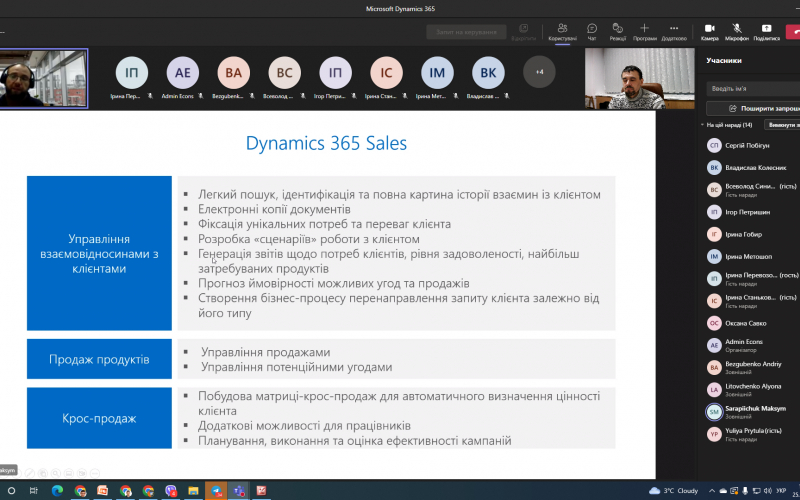The height and width of the screenshot is (500, 800).
Task: Click the SM avatar of Sarapiichuk Maksym
Action: click(714, 412)
